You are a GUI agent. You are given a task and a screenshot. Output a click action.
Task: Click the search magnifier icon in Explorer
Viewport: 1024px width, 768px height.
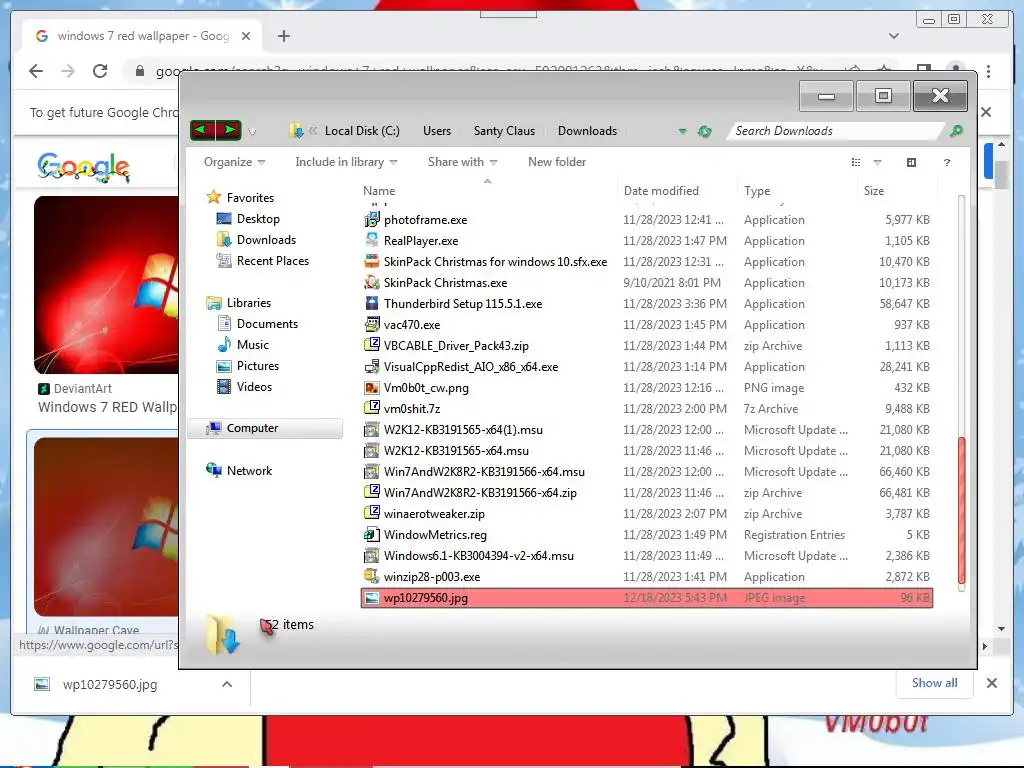[x=956, y=131]
